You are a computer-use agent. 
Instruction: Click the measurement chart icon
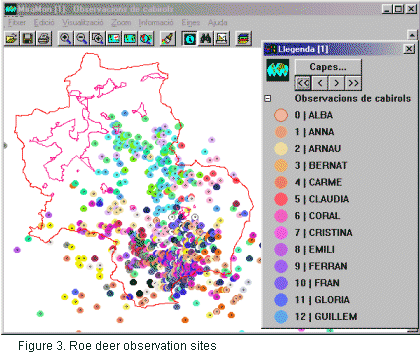coord(222,39)
